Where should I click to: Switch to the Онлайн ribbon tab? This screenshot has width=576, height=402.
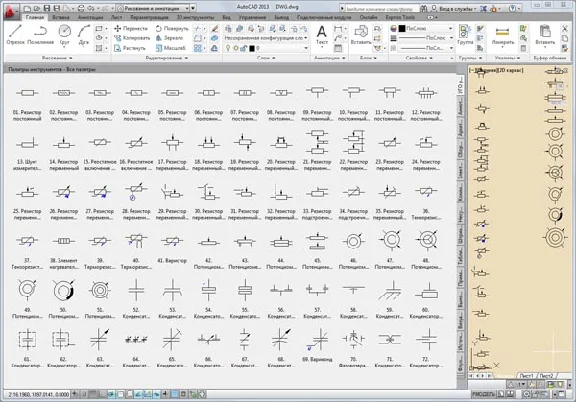click(x=368, y=17)
